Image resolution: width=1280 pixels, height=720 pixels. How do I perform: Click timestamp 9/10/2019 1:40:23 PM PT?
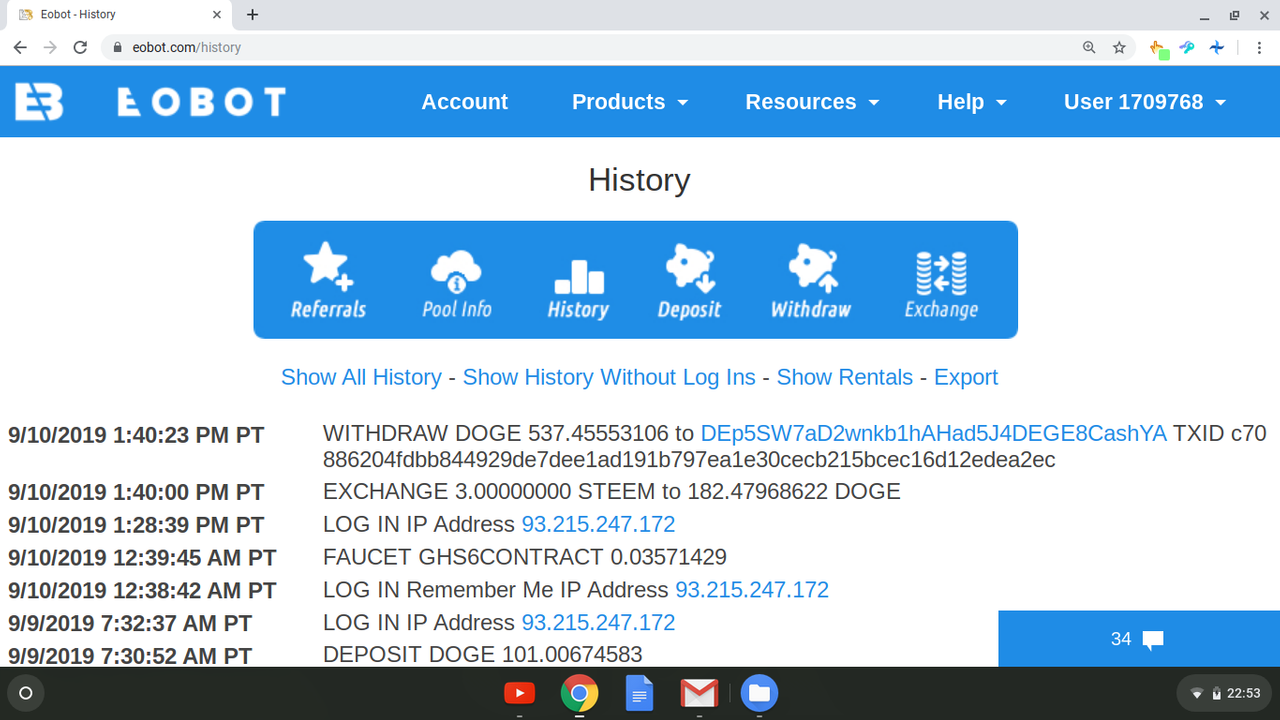tap(136, 436)
